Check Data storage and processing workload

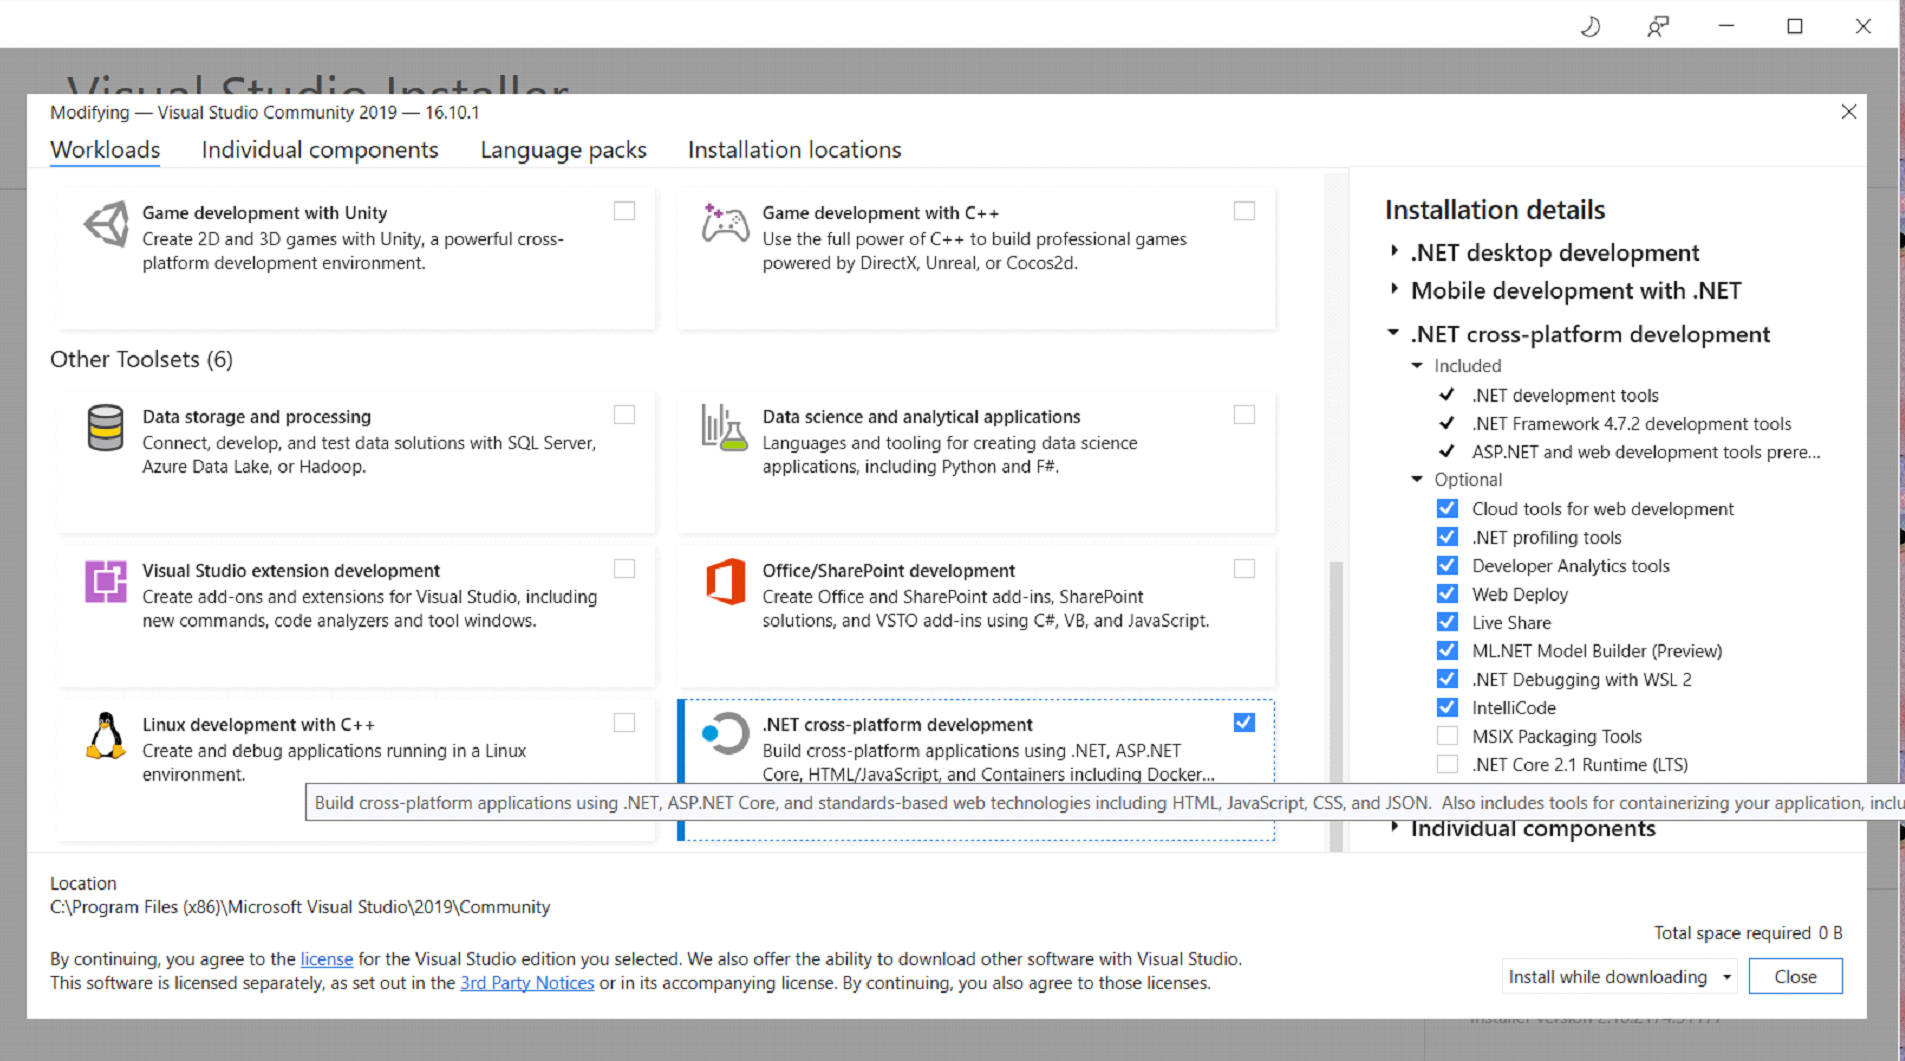[624, 415]
